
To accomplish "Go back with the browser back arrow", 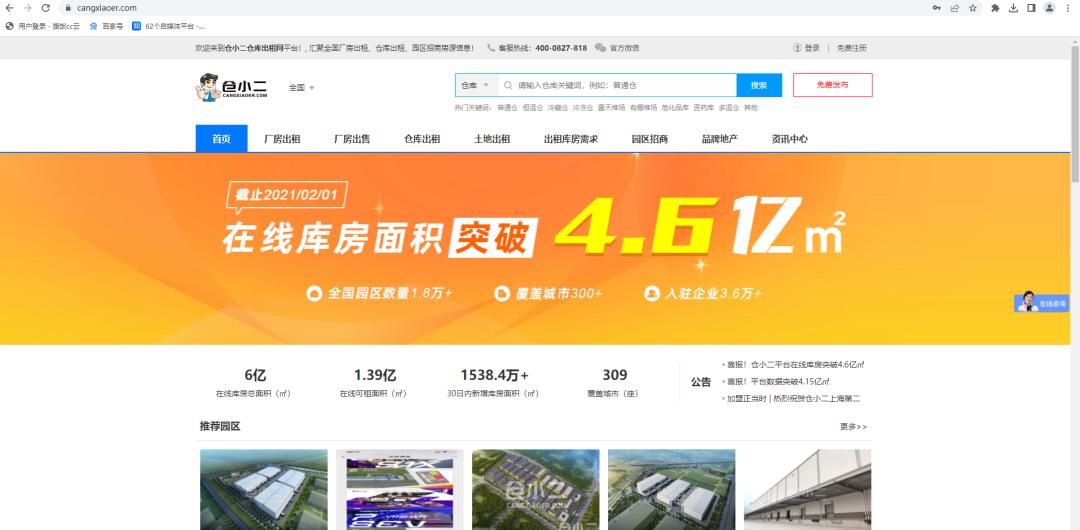I will [x=10, y=8].
